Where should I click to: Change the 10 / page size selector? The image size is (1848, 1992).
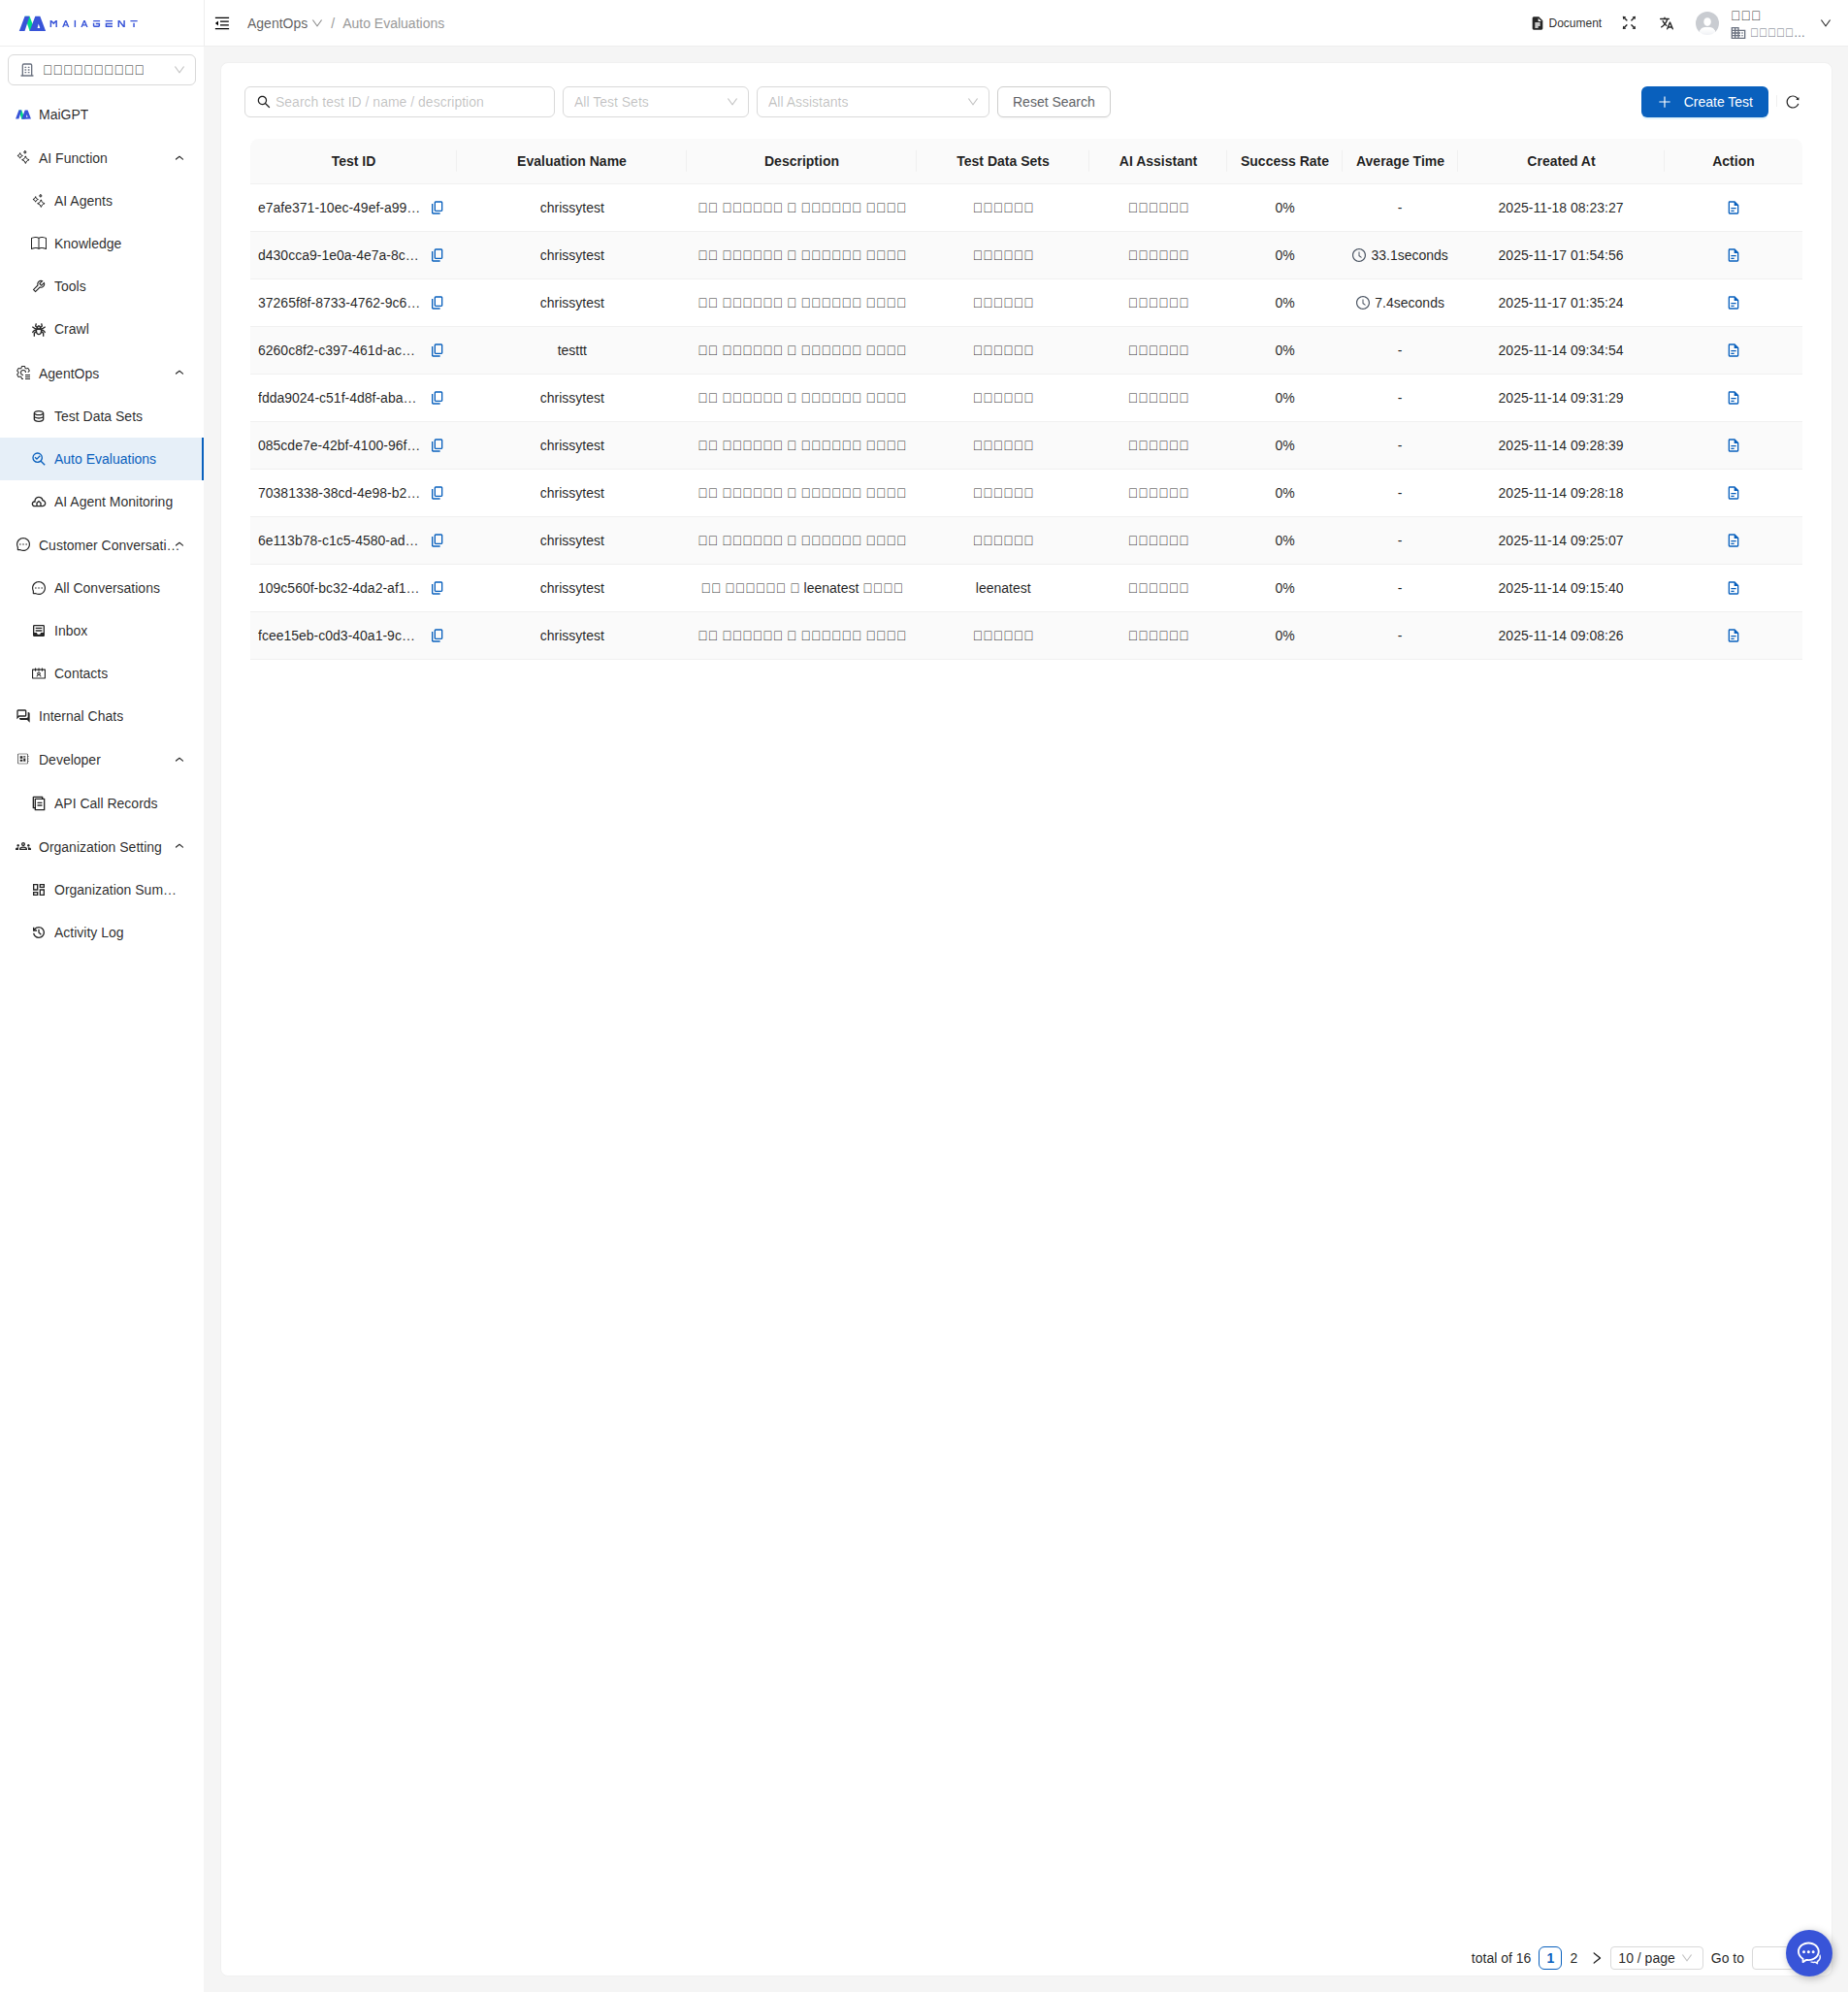tap(1655, 1958)
